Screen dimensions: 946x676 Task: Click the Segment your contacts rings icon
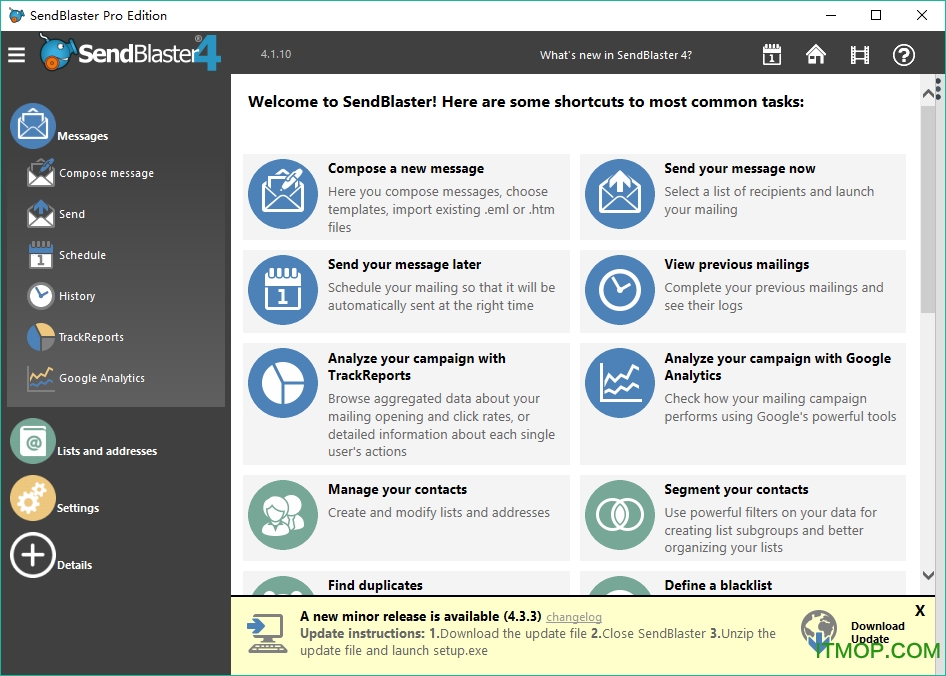tap(620, 515)
